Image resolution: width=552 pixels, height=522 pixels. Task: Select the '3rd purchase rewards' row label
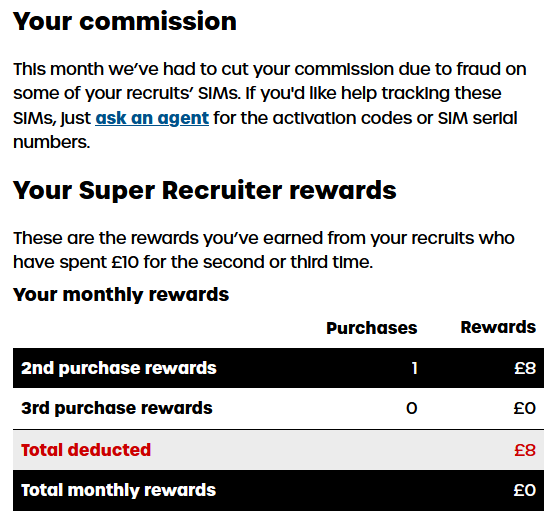(117, 408)
